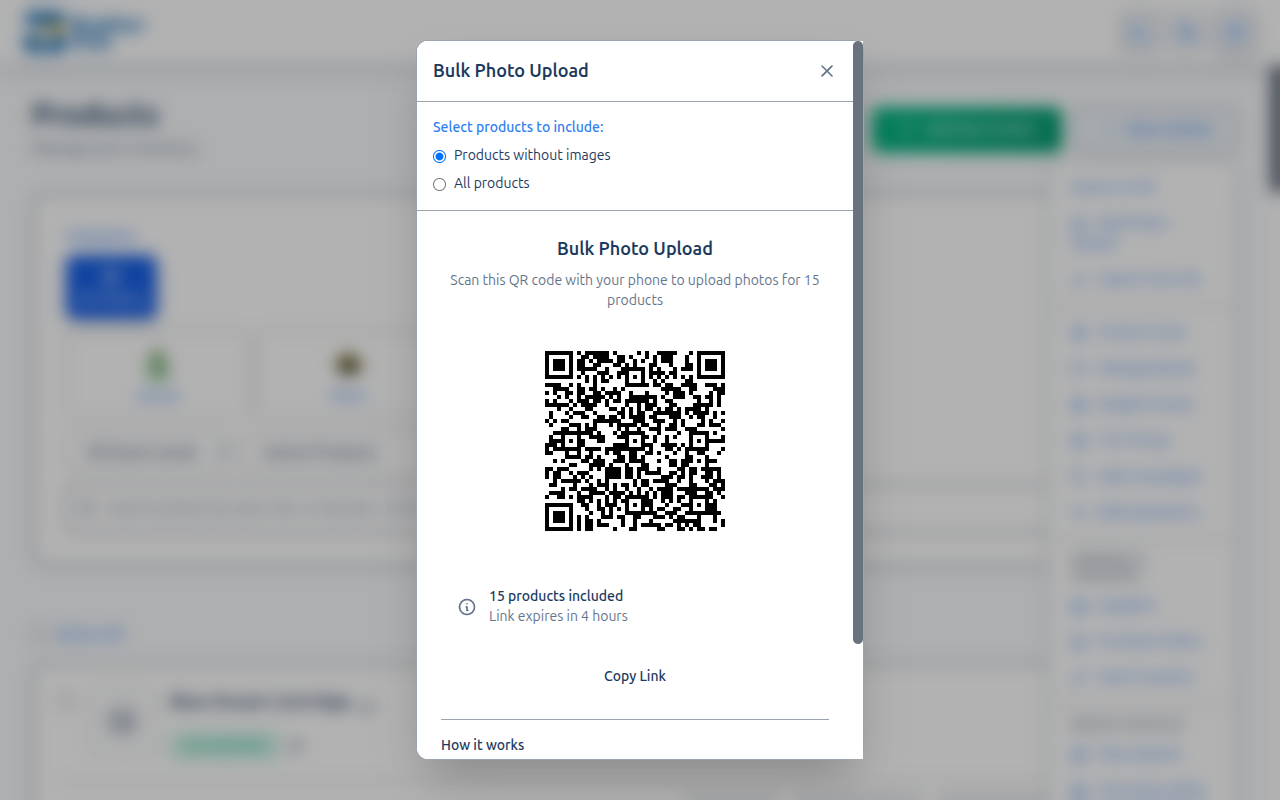Click the product thumbnail icon in the product row
Viewport: 1280px width, 800px height.
point(122,719)
